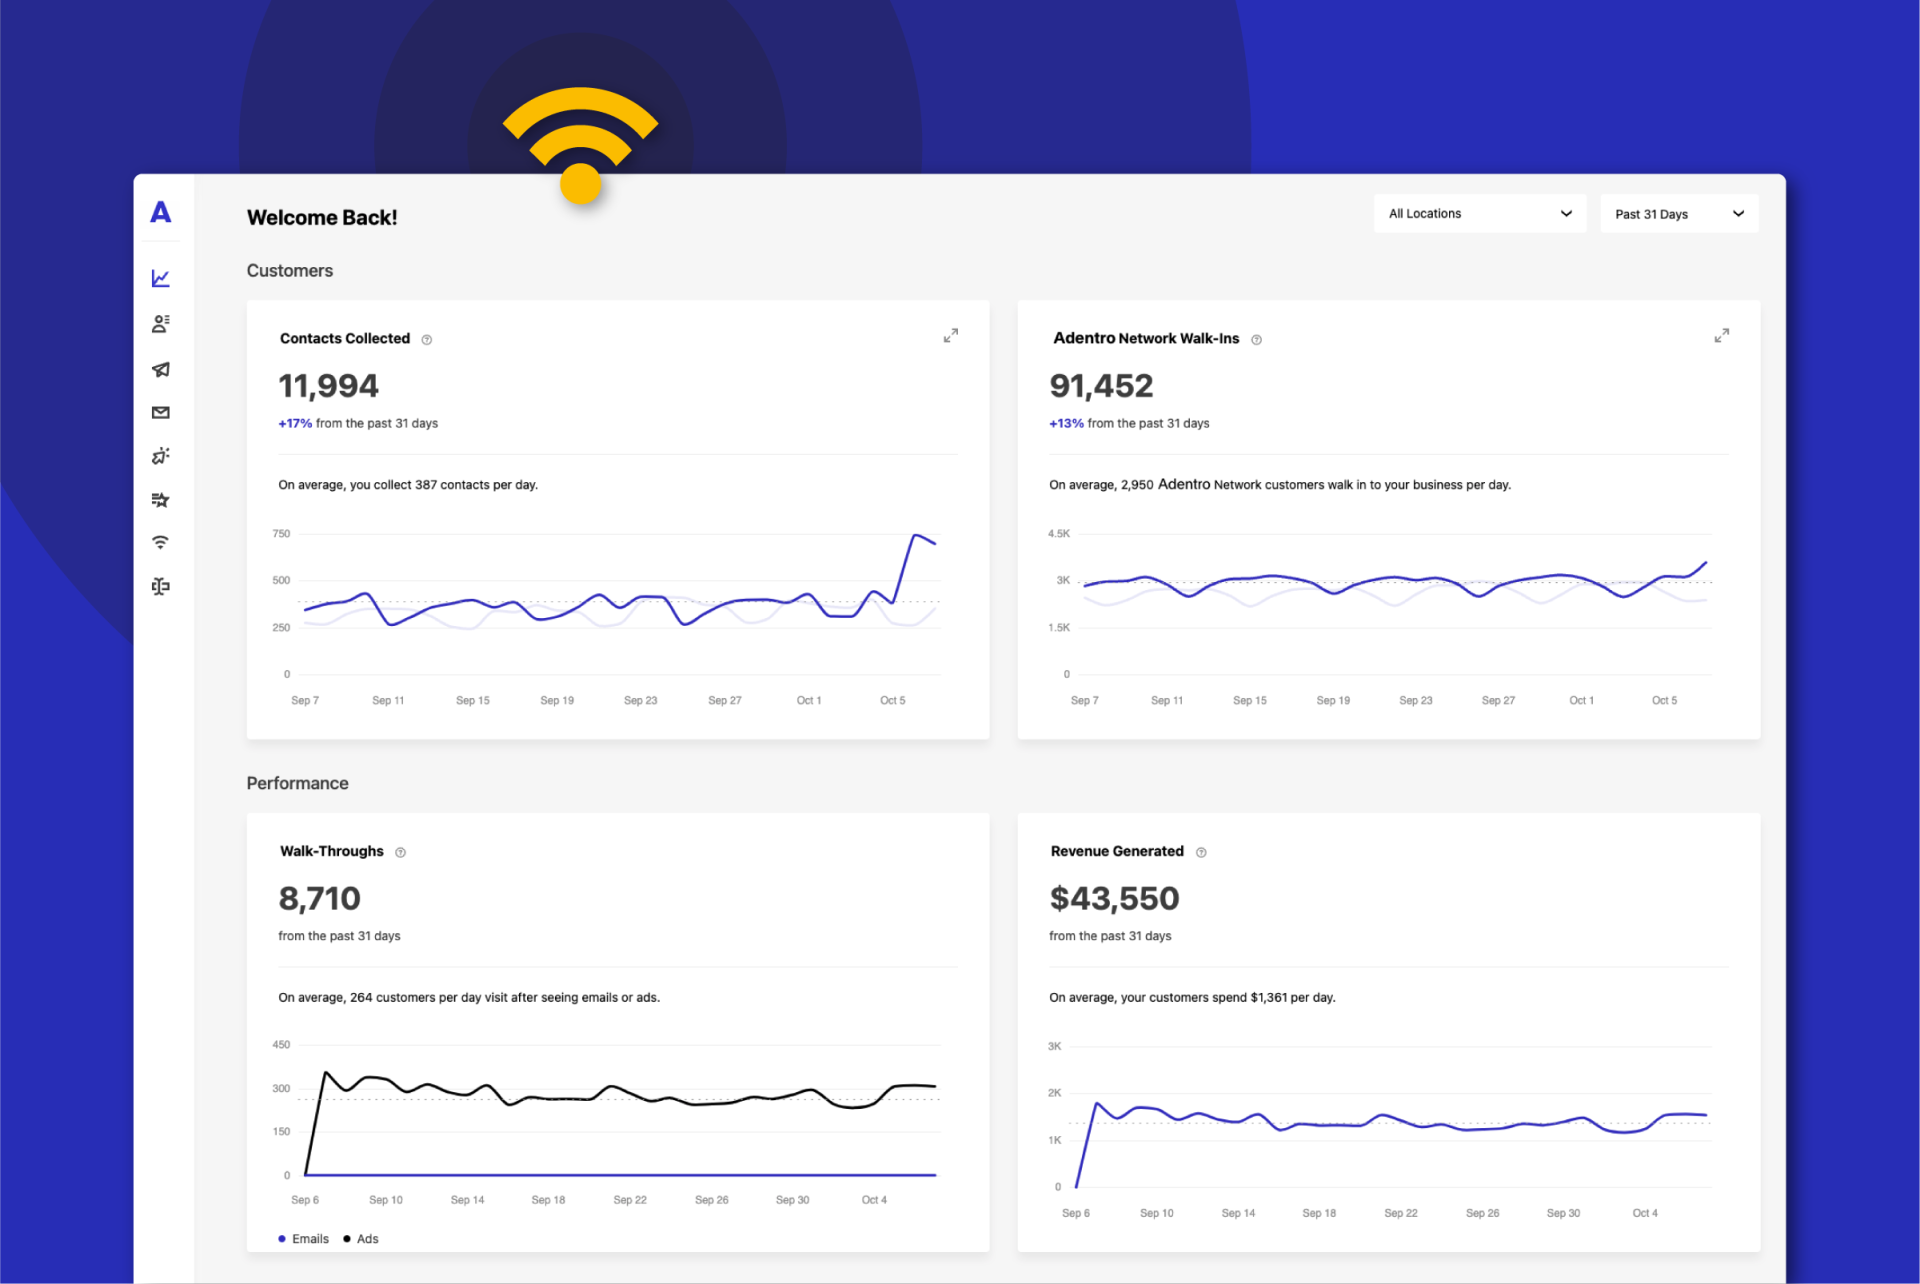Open the analytics chart sidebar icon
The height and width of the screenshot is (1284, 1920).
tap(160, 278)
